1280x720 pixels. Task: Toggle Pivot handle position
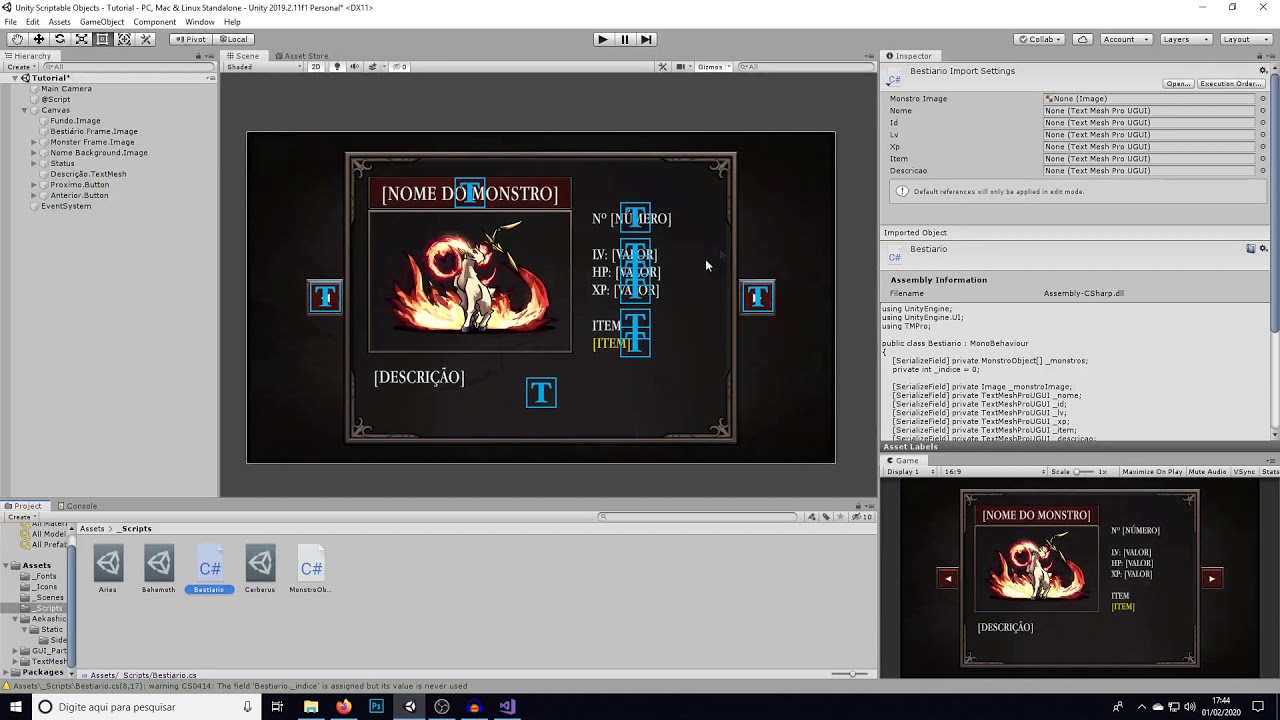(x=190, y=39)
